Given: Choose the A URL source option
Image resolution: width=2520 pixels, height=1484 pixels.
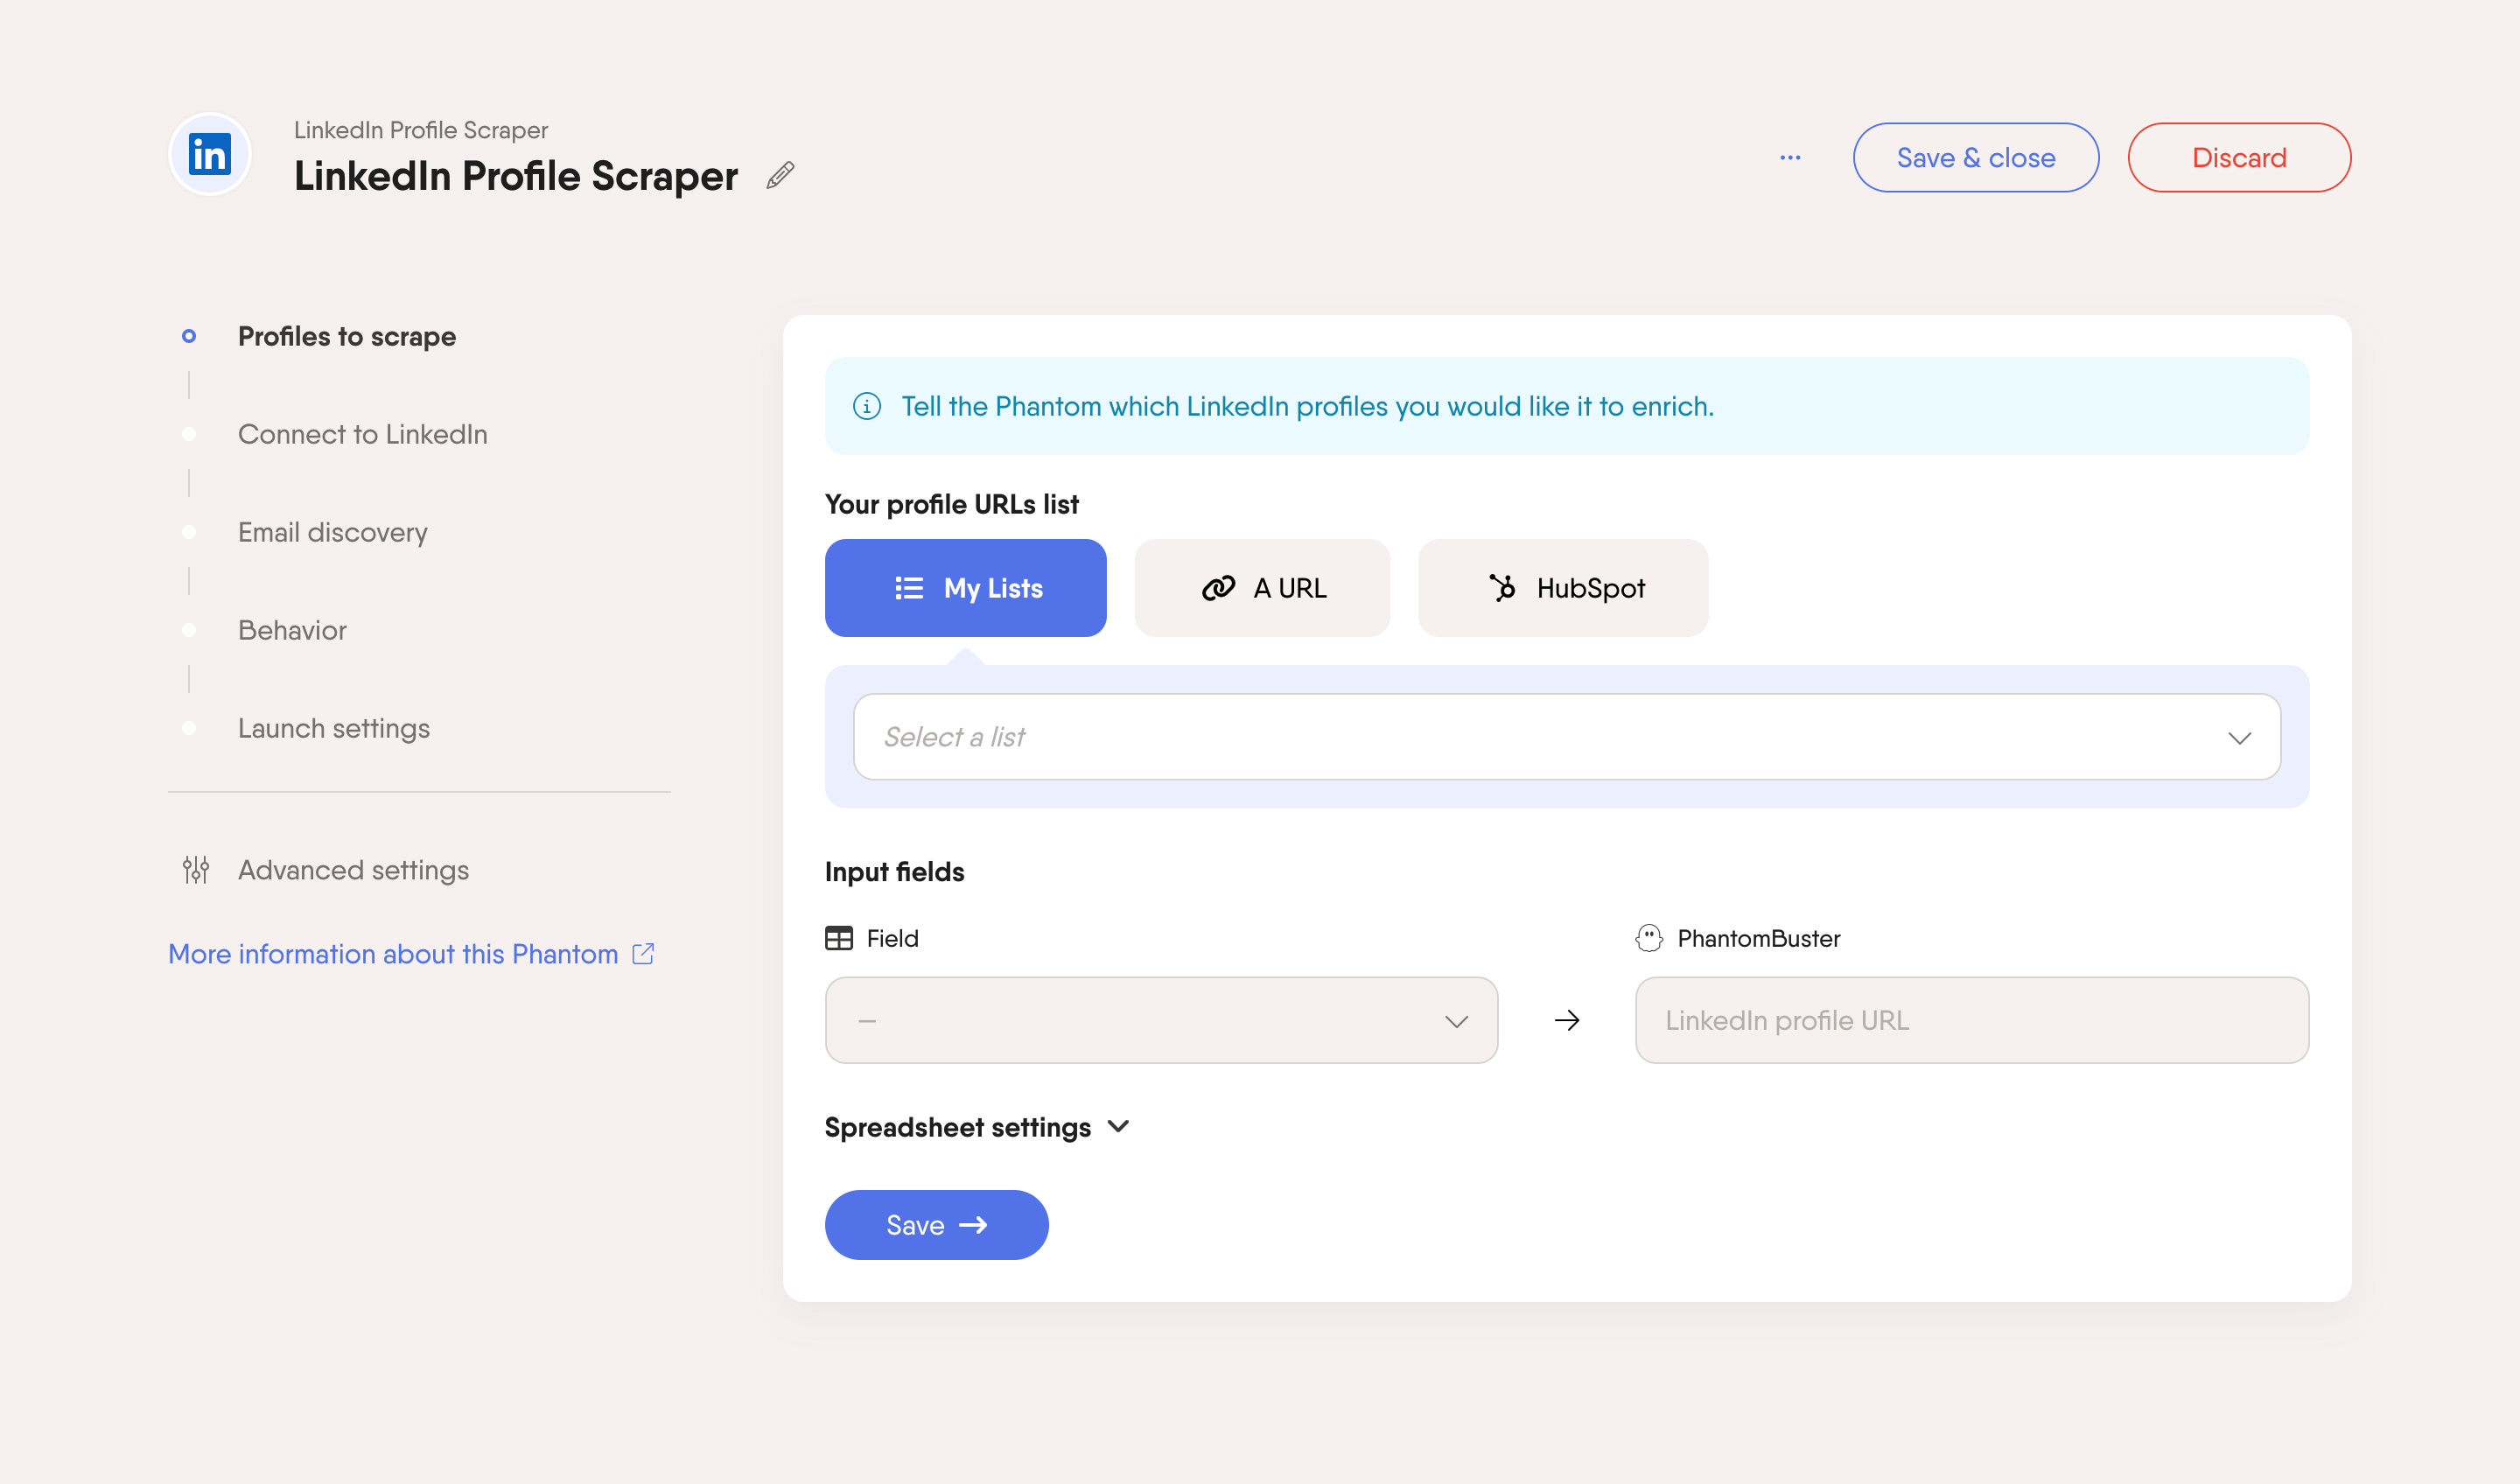Looking at the screenshot, I should pyautogui.click(x=1262, y=588).
